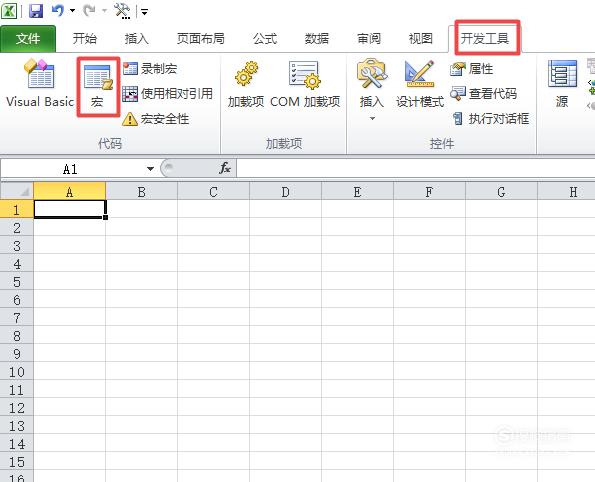Select column G header
Image resolution: width=595 pixels, height=482 pixels.
click(x=501, y=191)
